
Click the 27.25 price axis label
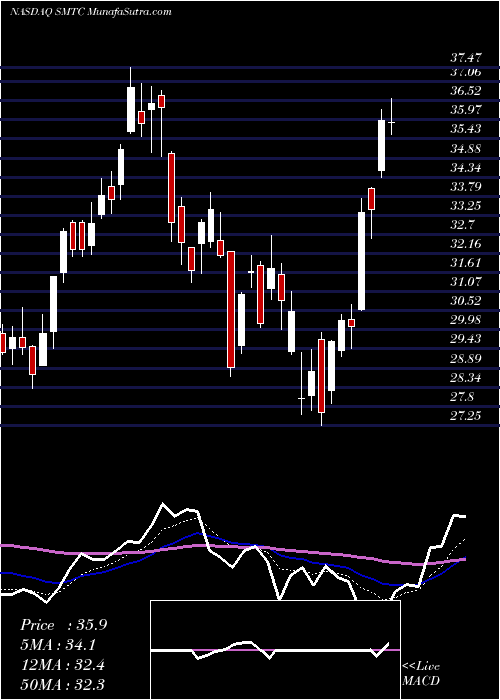466,416
